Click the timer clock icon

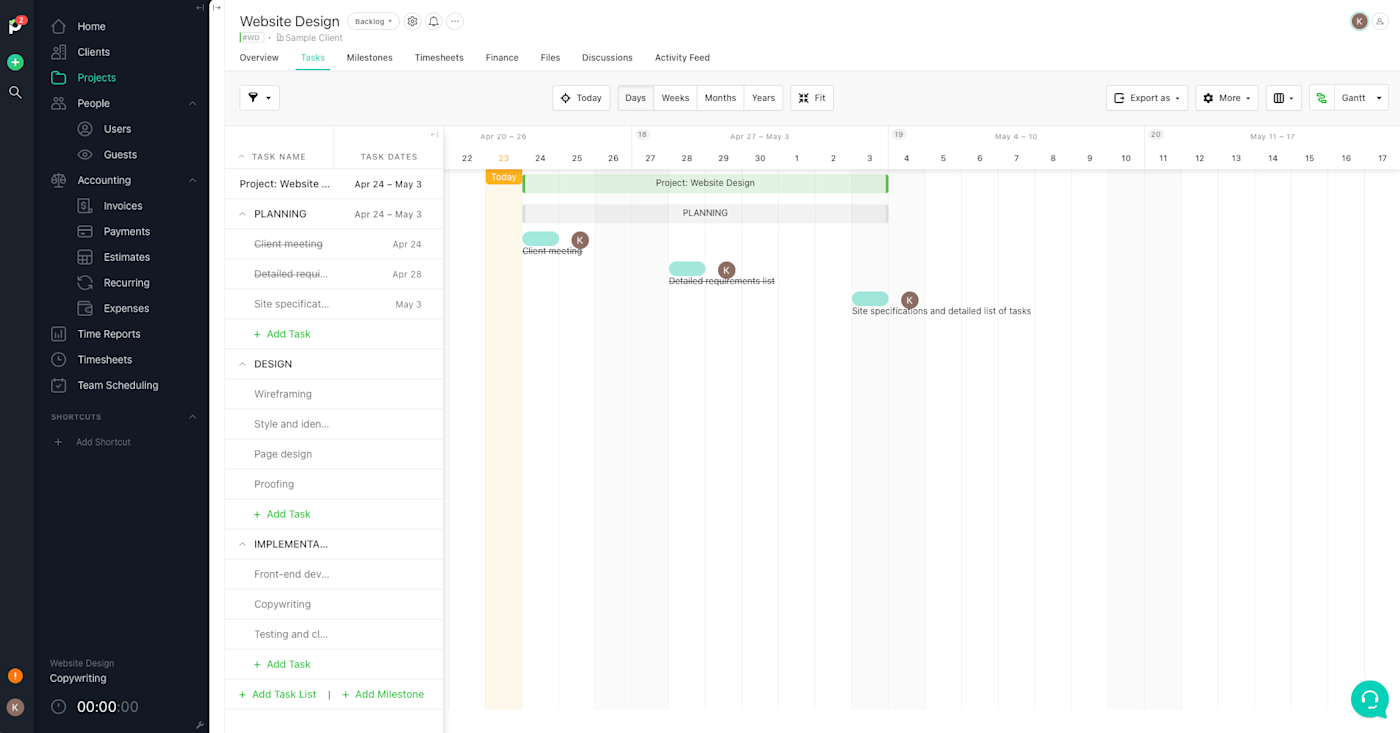click(59, 707)
